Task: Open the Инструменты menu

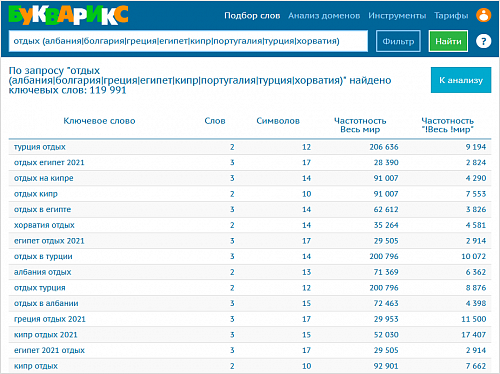Action: click(x=397, y=16)
